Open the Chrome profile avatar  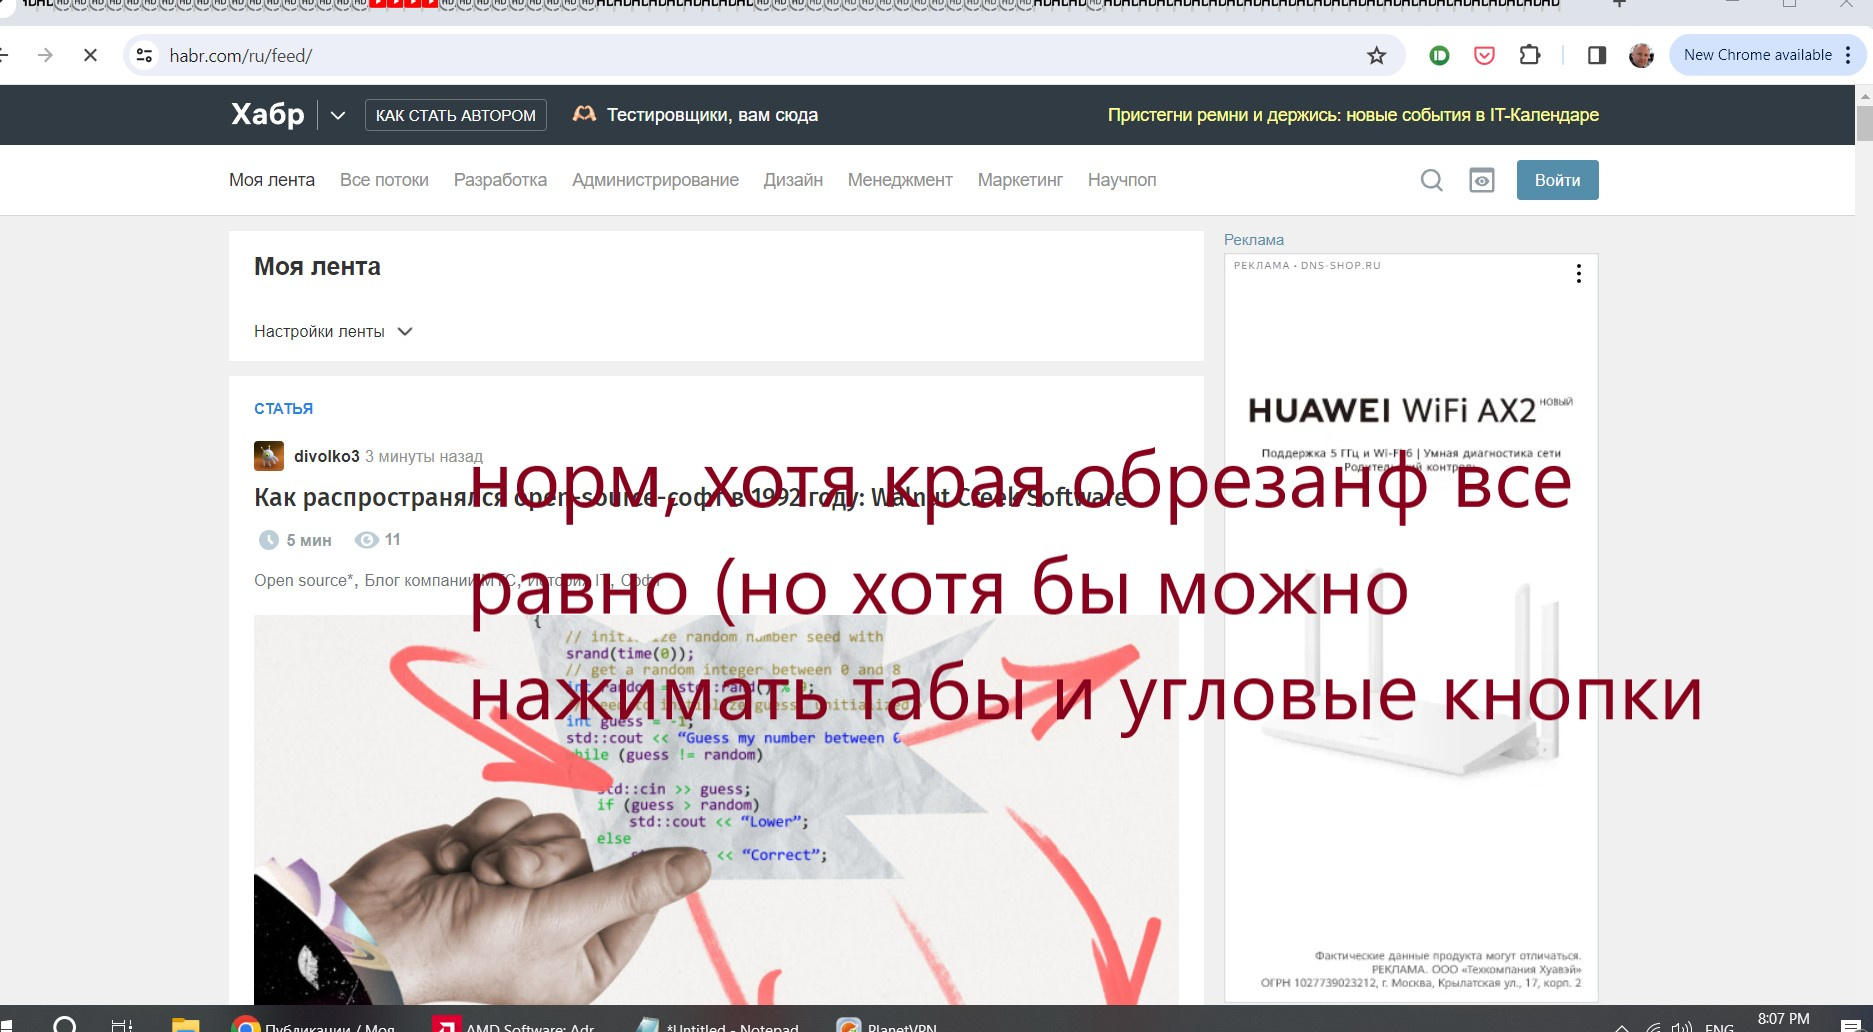(x=1641, y=56)
